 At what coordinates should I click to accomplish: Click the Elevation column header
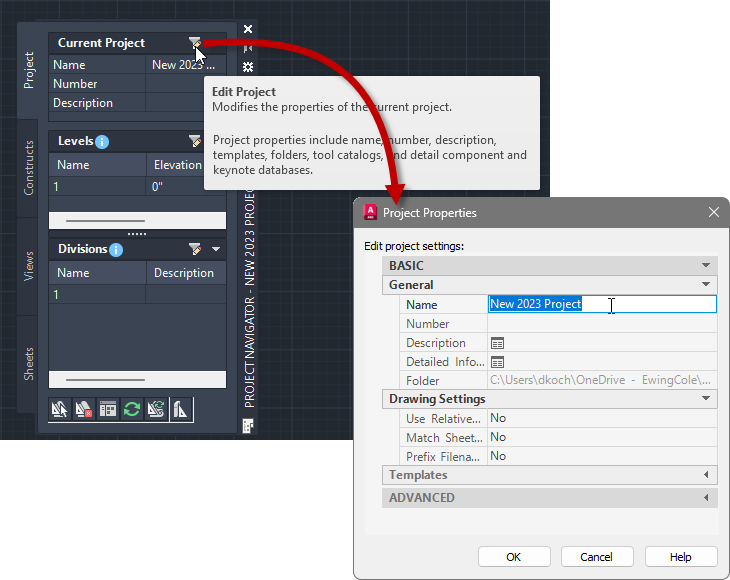pos(186,165)
